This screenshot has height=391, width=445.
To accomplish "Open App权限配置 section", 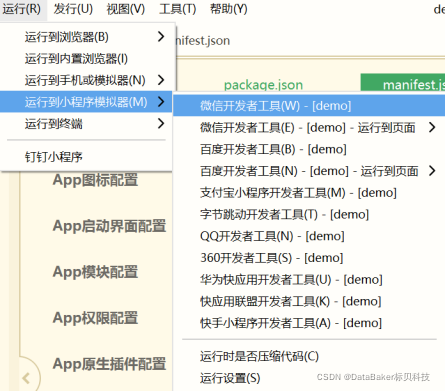I will tap(95, 318).
